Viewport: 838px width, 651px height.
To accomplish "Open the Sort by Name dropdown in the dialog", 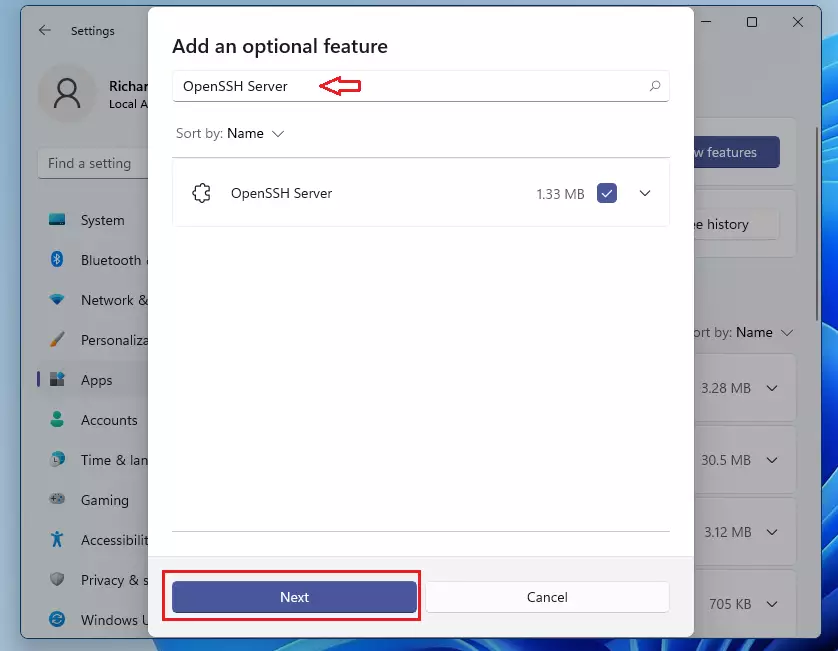I will coord(230,133).
